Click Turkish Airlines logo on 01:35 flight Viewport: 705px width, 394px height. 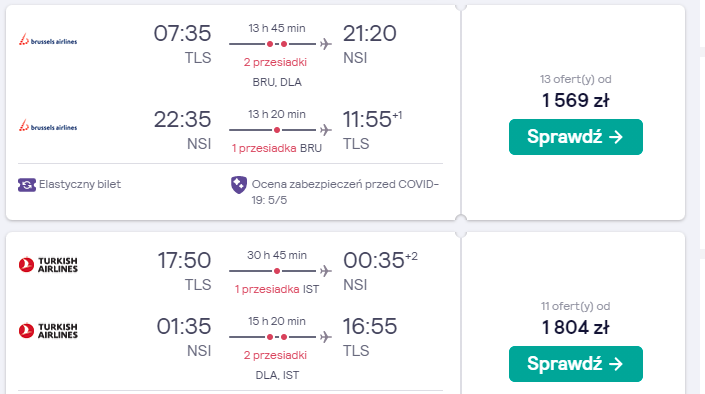[48, 331]
